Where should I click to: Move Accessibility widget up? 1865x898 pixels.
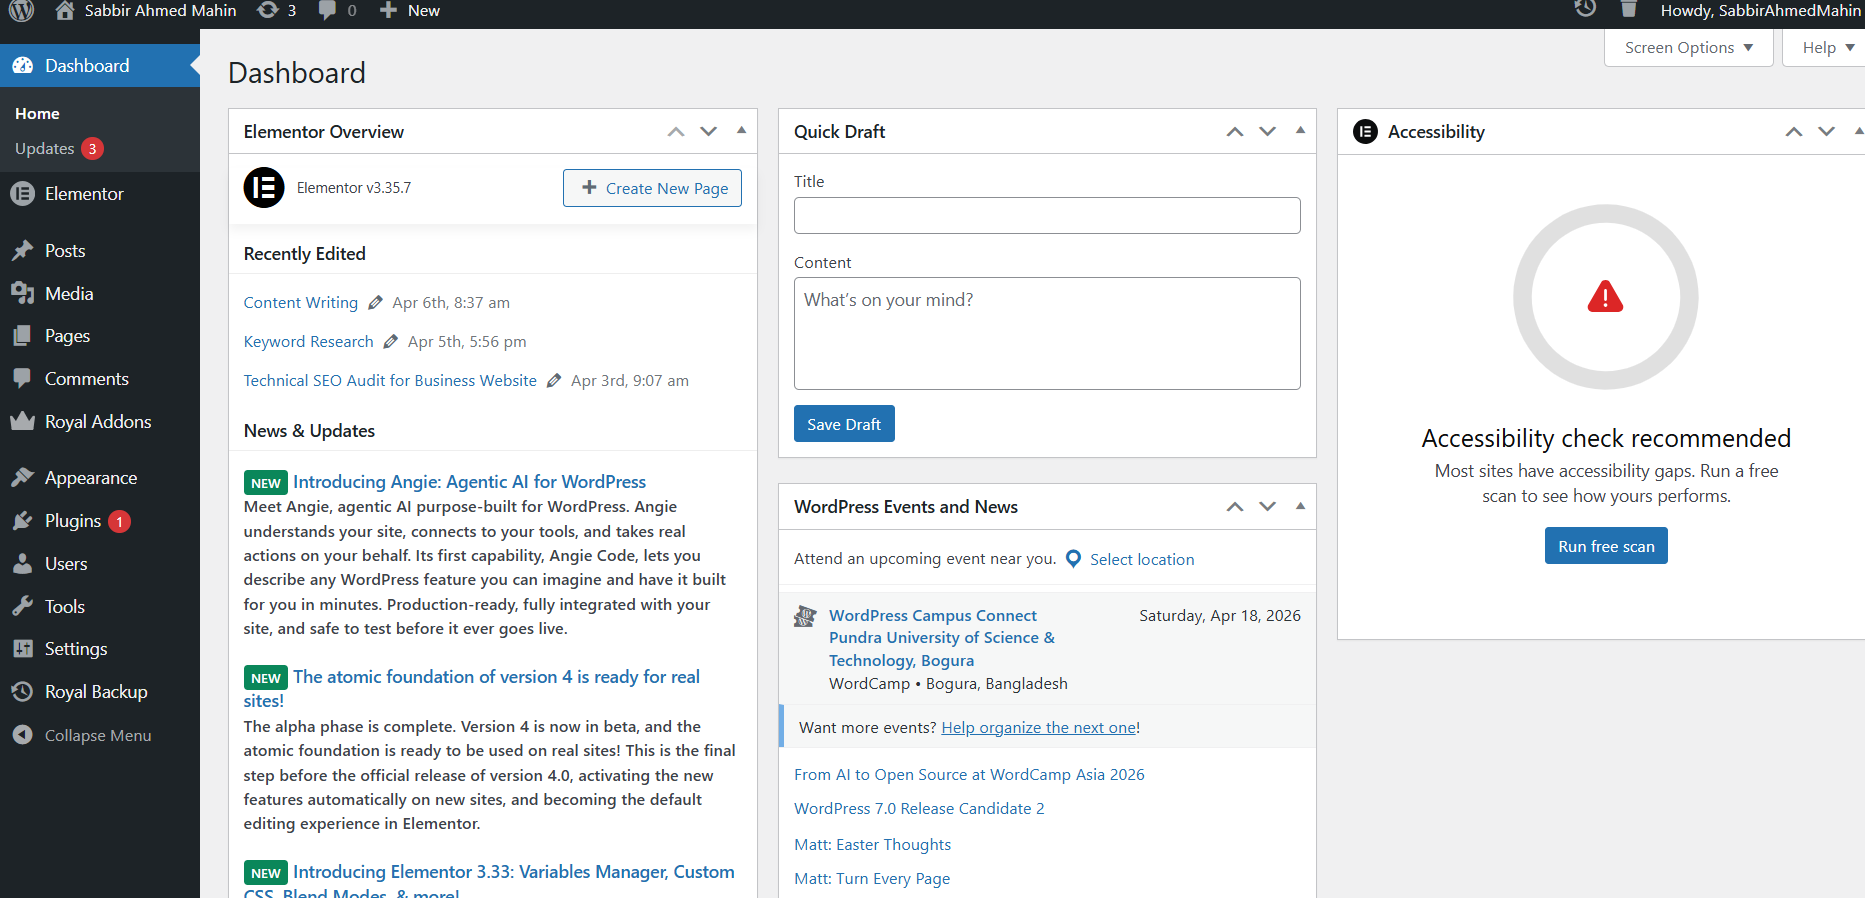[x=1794, y=131]
